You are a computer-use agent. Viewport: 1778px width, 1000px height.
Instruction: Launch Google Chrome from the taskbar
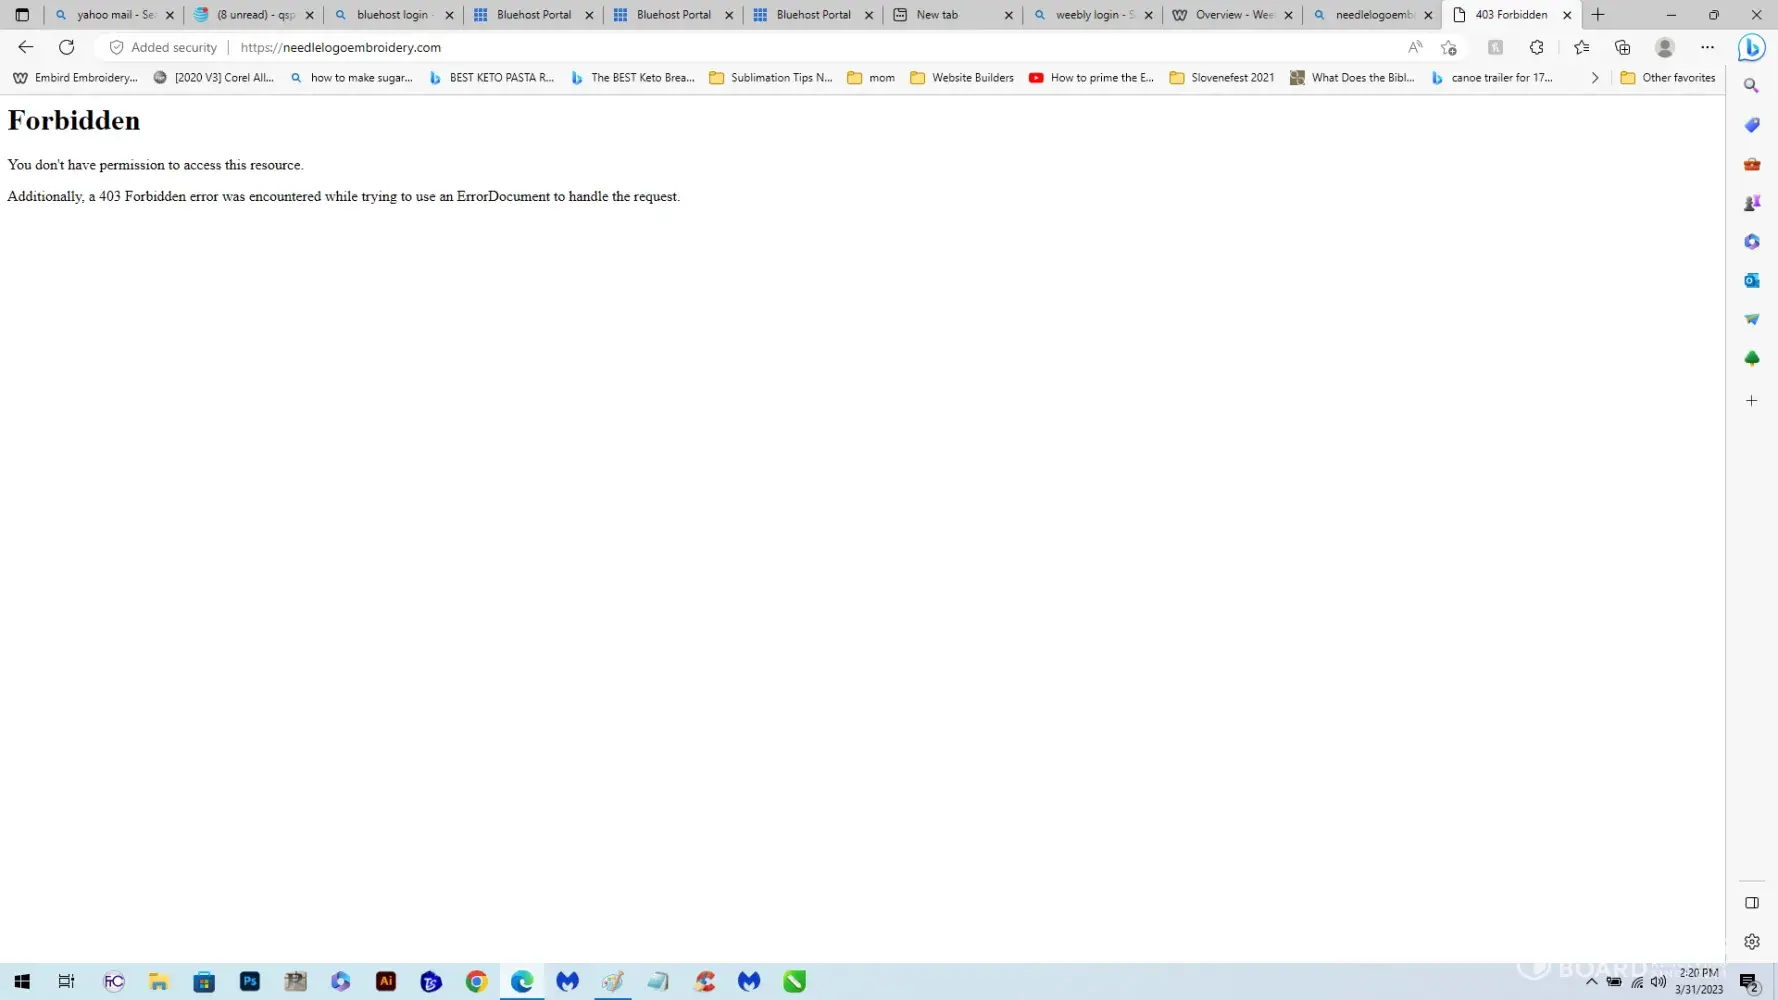point(476,982)
